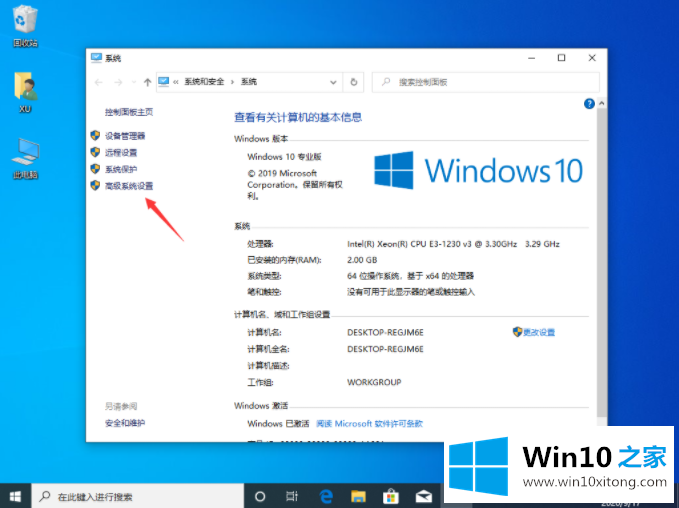Click the computer icon in address bar
This screenshot has height=508, width=679.
(x=164, y=81)
